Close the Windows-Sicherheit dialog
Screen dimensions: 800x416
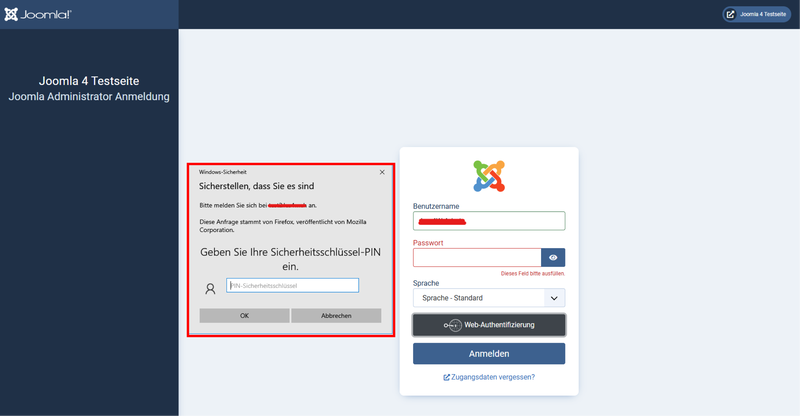click(381, 172)
